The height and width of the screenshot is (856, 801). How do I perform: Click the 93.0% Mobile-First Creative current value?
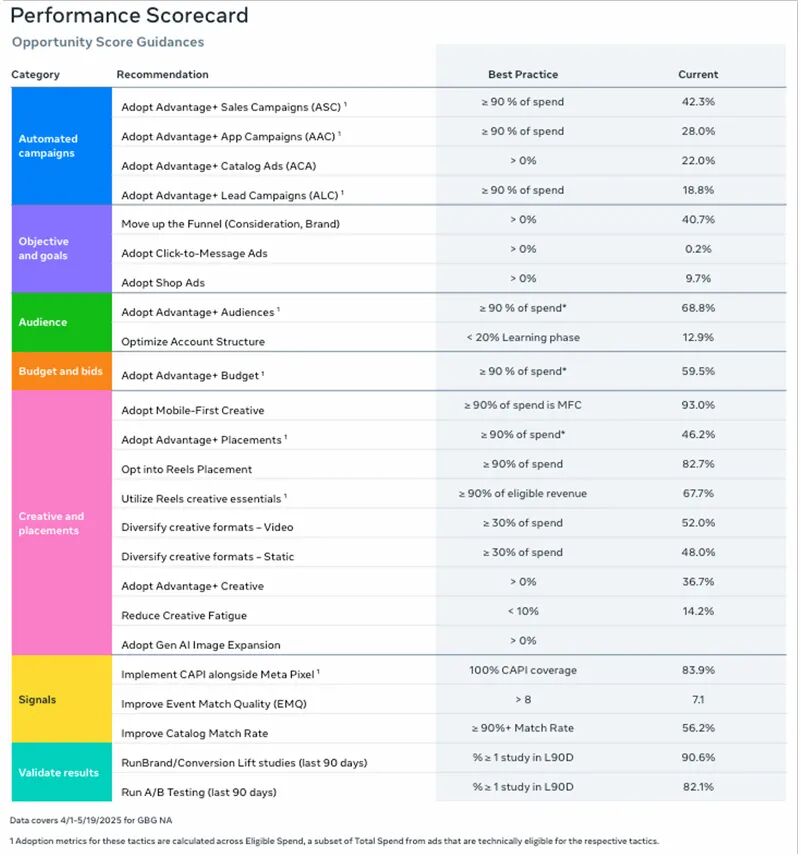point(697,405)
